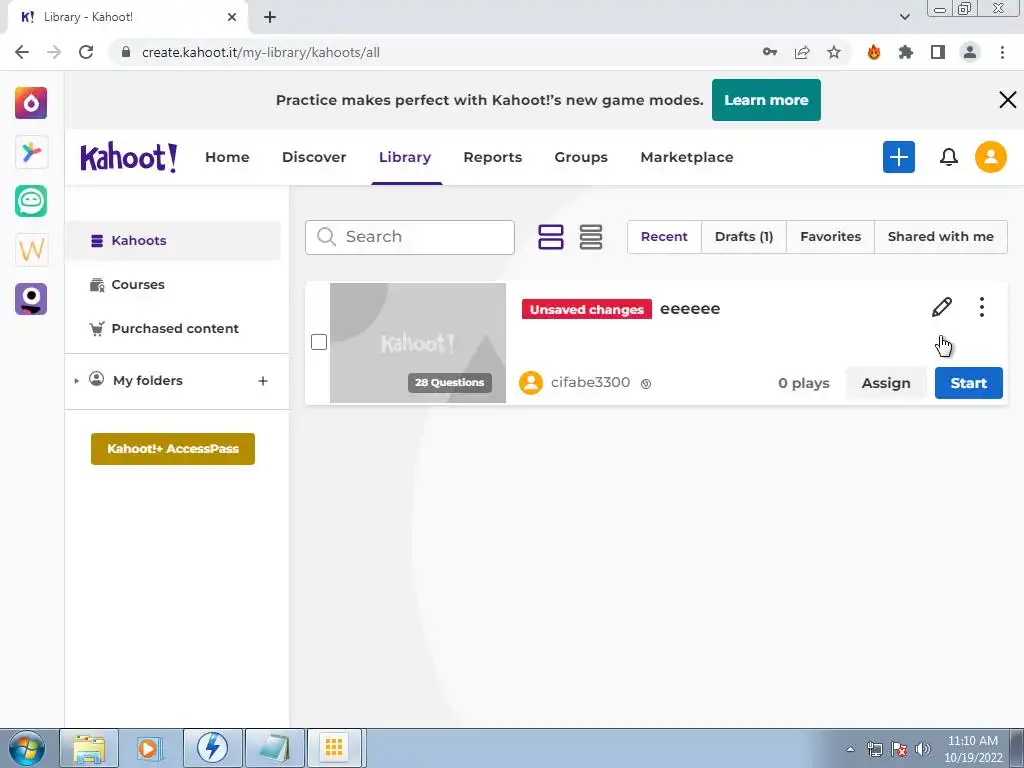Go back using browser back arrow

(x=22, y=52)
